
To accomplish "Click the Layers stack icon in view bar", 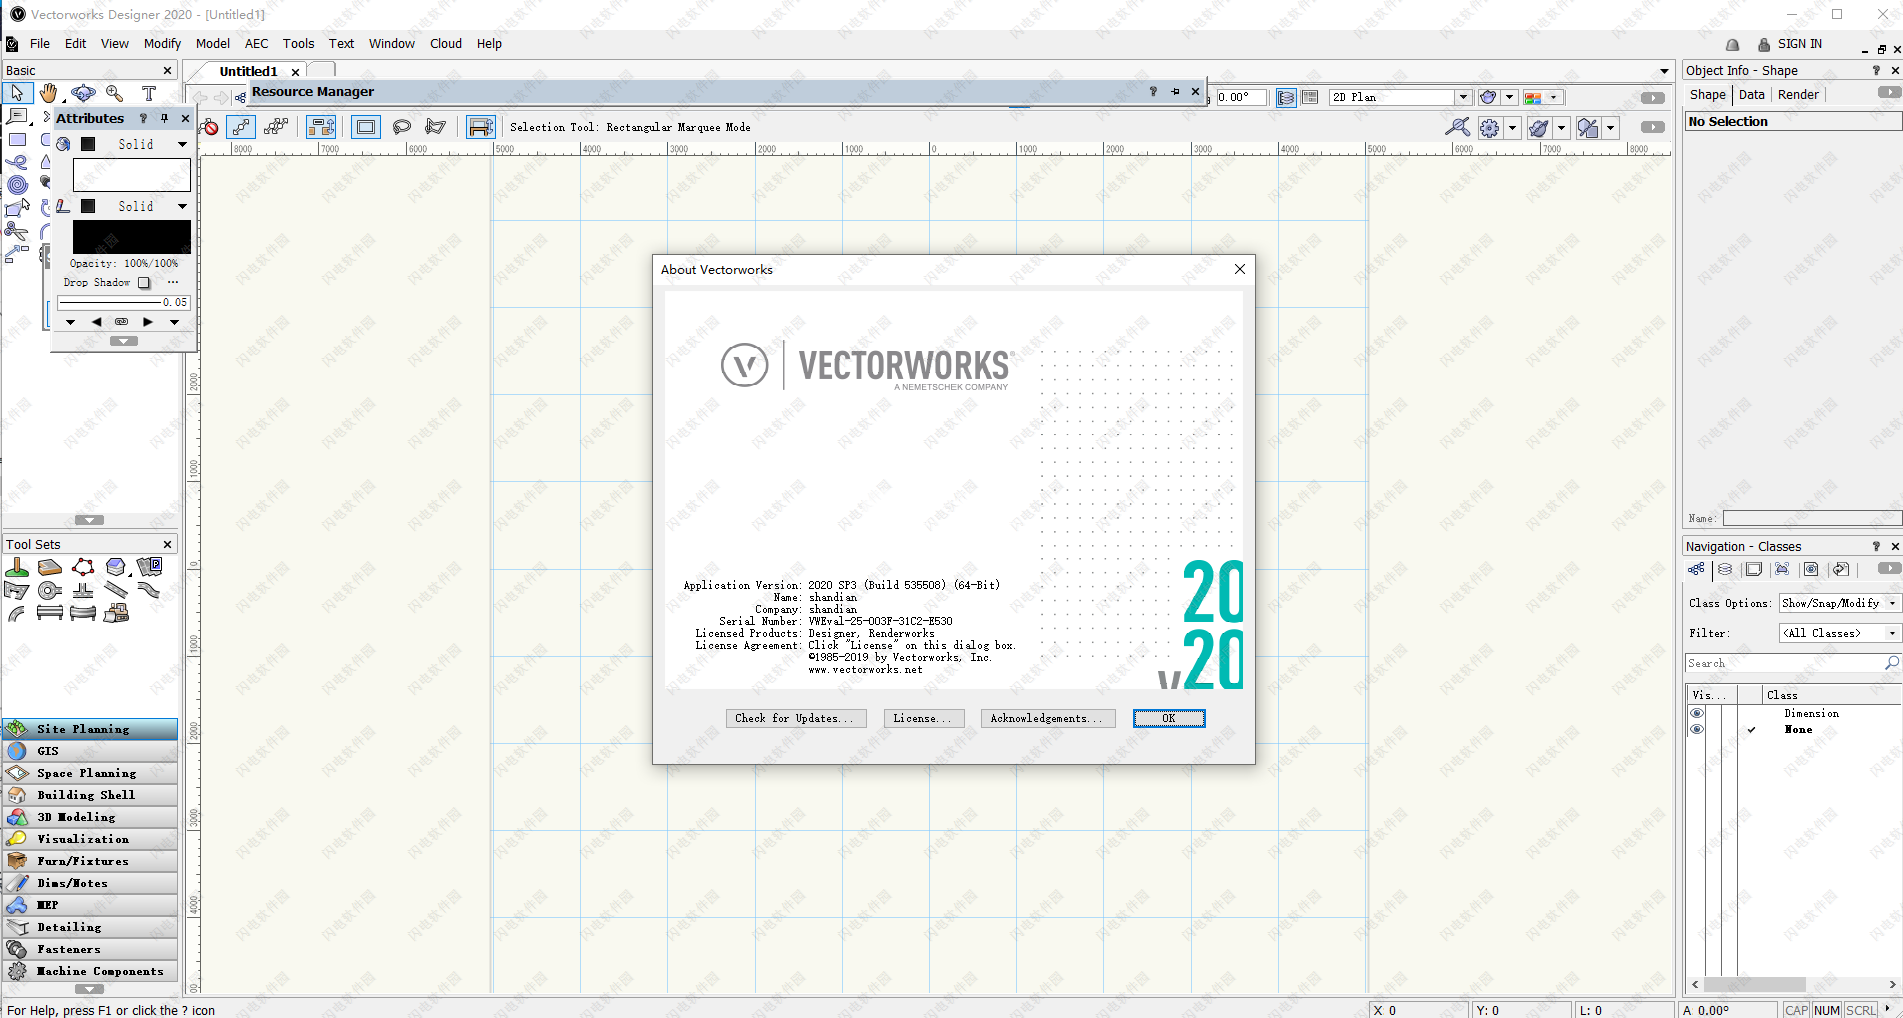I will pos(1286,97).
